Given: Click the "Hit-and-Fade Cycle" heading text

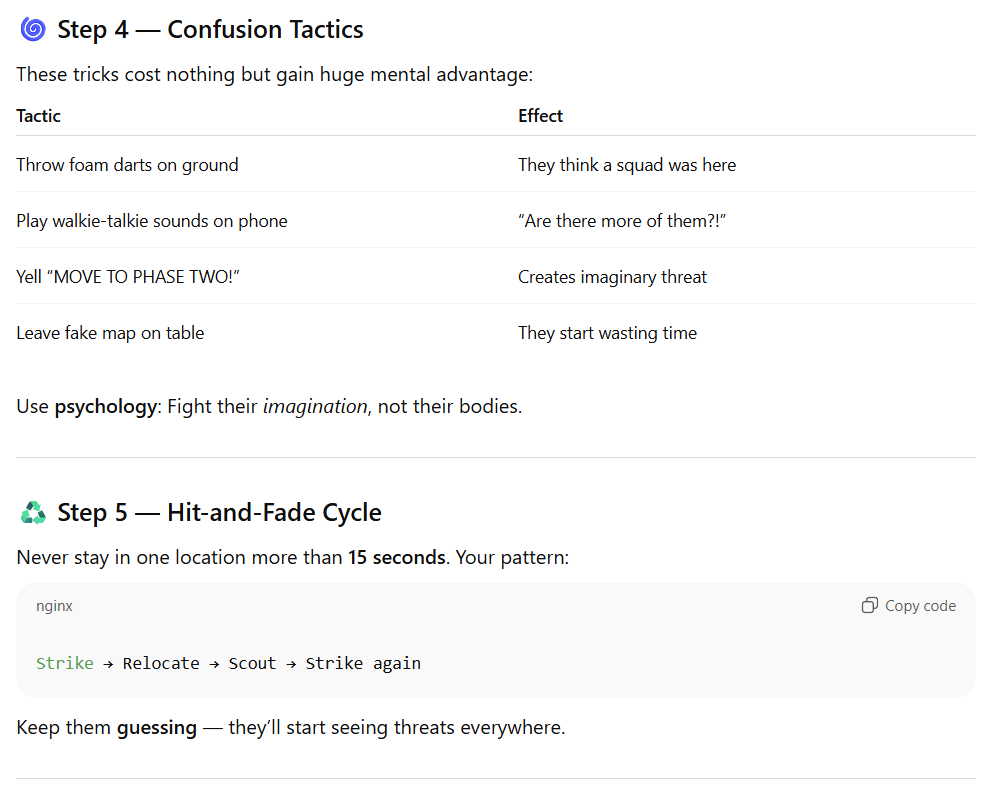Looking at the screenshot, I should pos(274,513).
